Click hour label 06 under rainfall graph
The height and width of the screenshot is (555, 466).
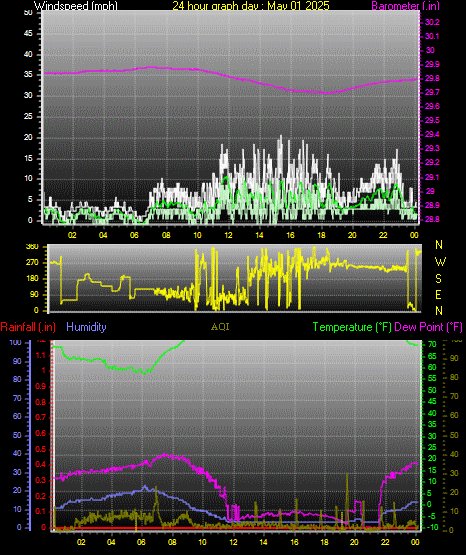(x=141, y=542)
